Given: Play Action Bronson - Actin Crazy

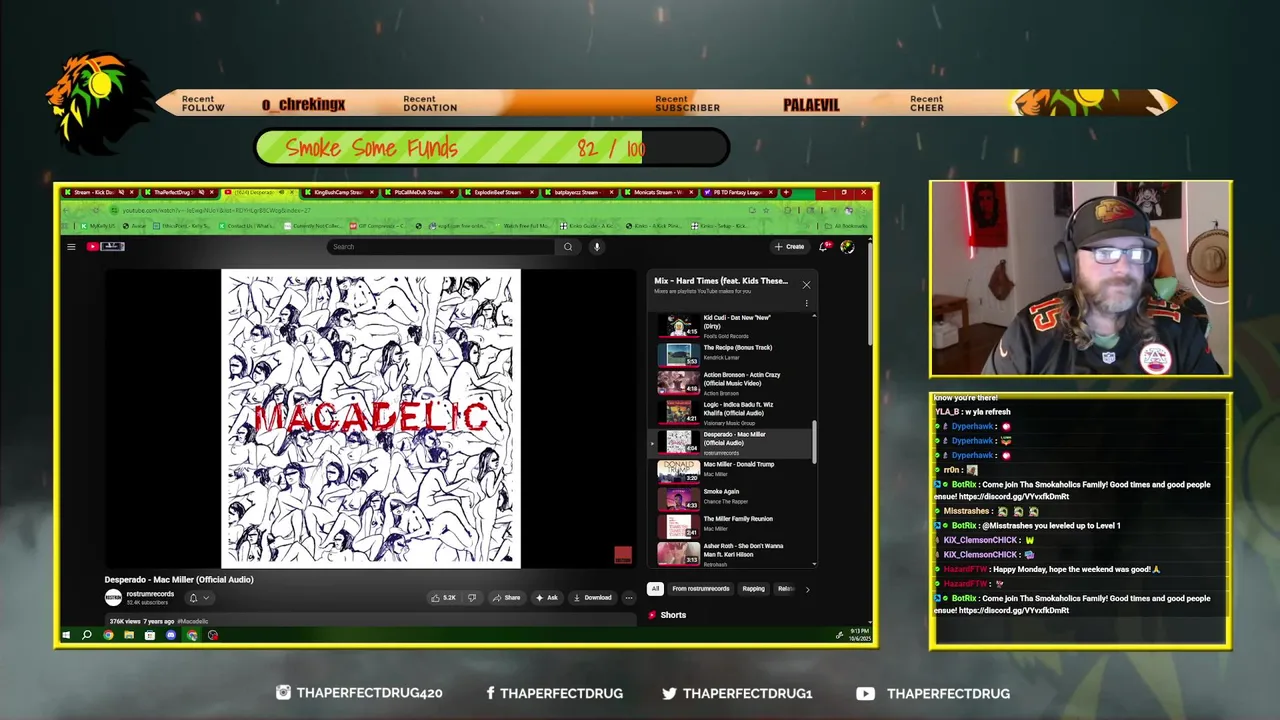Looking at the screenshot, I should point(735,383).
